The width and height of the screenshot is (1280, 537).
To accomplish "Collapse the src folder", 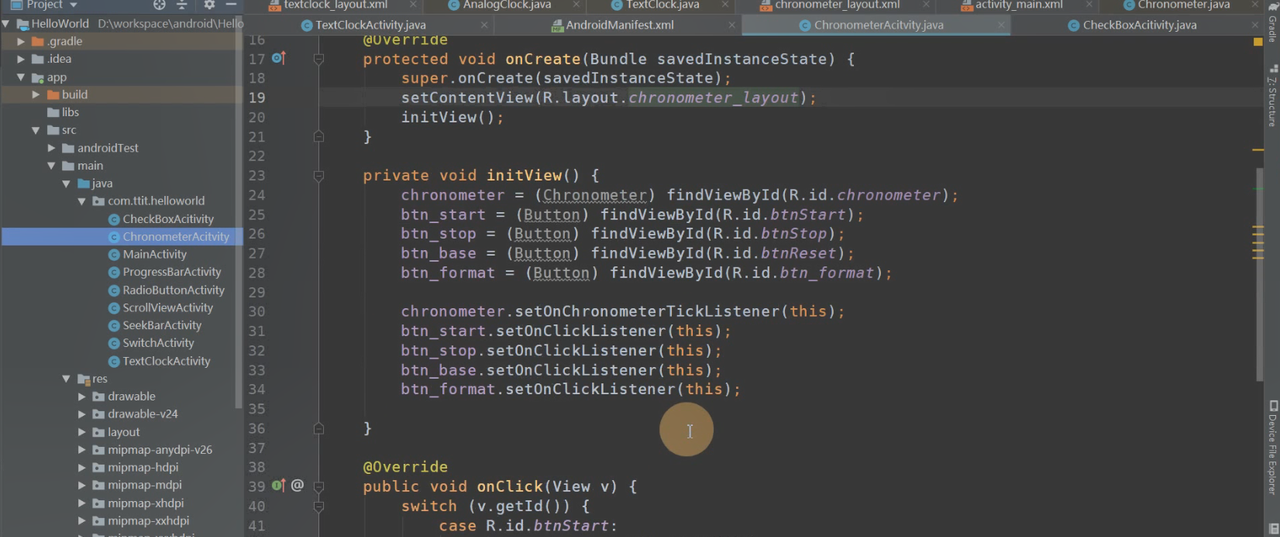I will (x=37, y=130).
